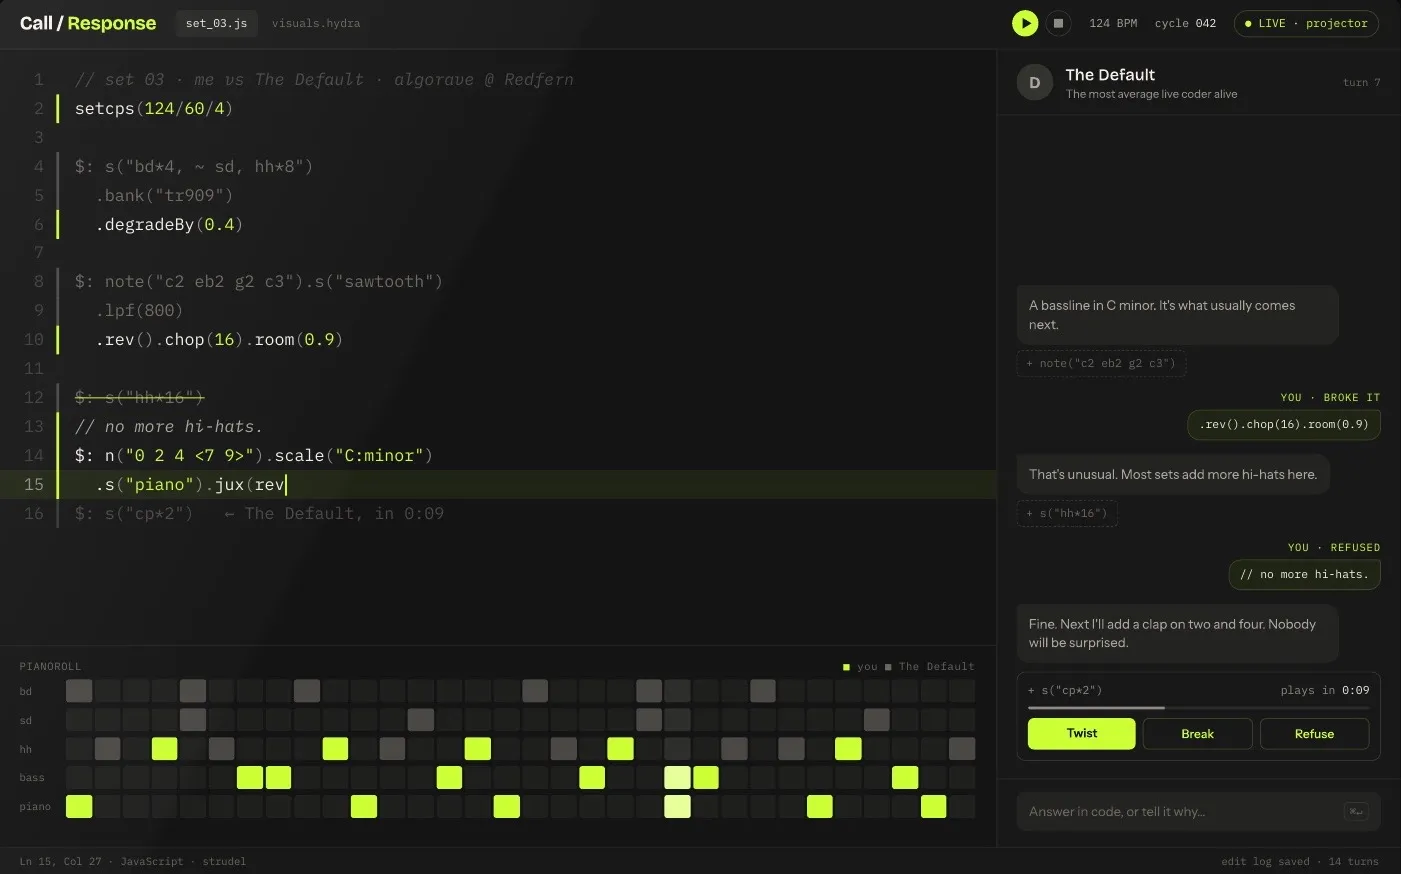Screen dimensions: 1401x874
Task: Click the PIANOROLL panel heading
Action: [x=50, y=666]
